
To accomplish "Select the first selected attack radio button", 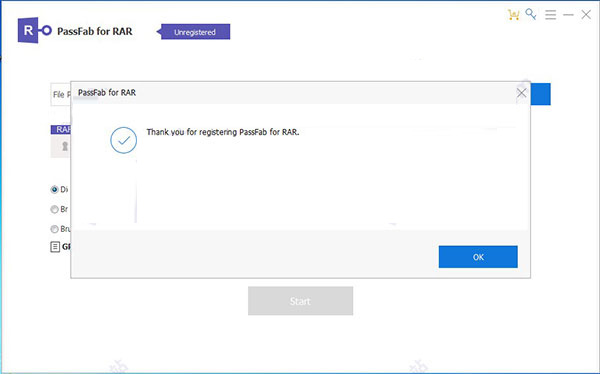I will pyautogui.click(x=54, y=189).
